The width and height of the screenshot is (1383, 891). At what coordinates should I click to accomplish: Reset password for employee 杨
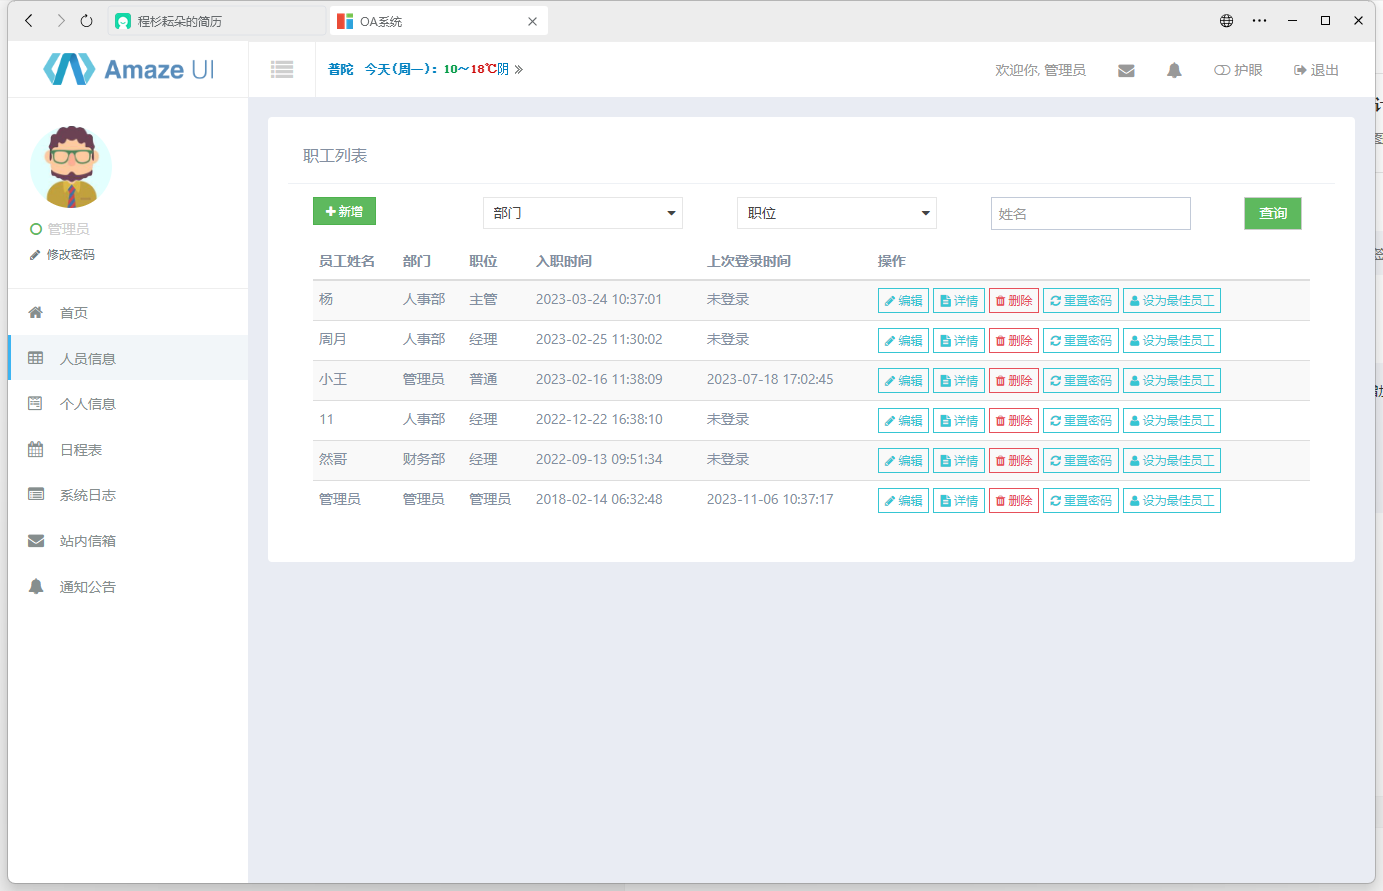click(x=1081, y=301)
